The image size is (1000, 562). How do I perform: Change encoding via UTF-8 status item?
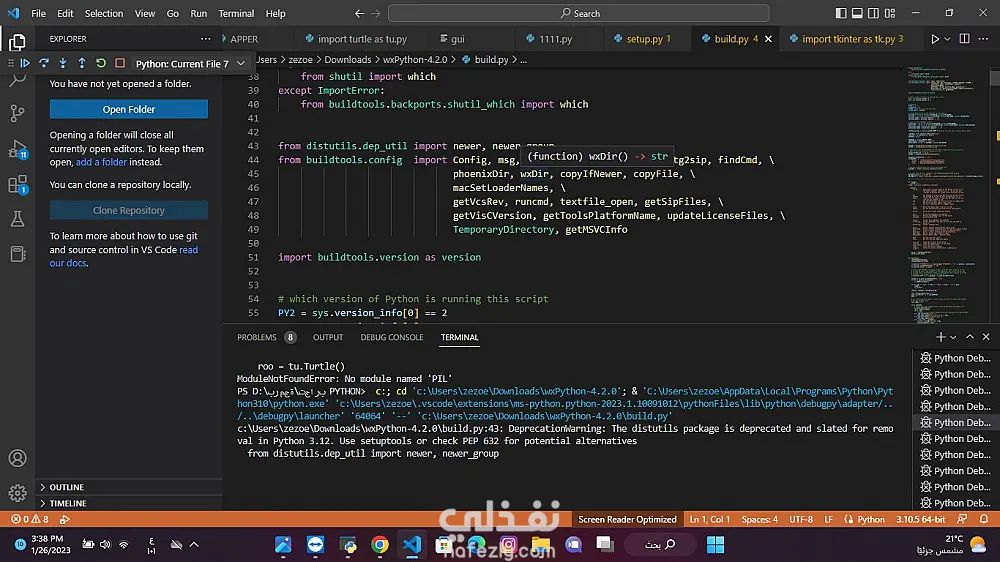point(801,519)
